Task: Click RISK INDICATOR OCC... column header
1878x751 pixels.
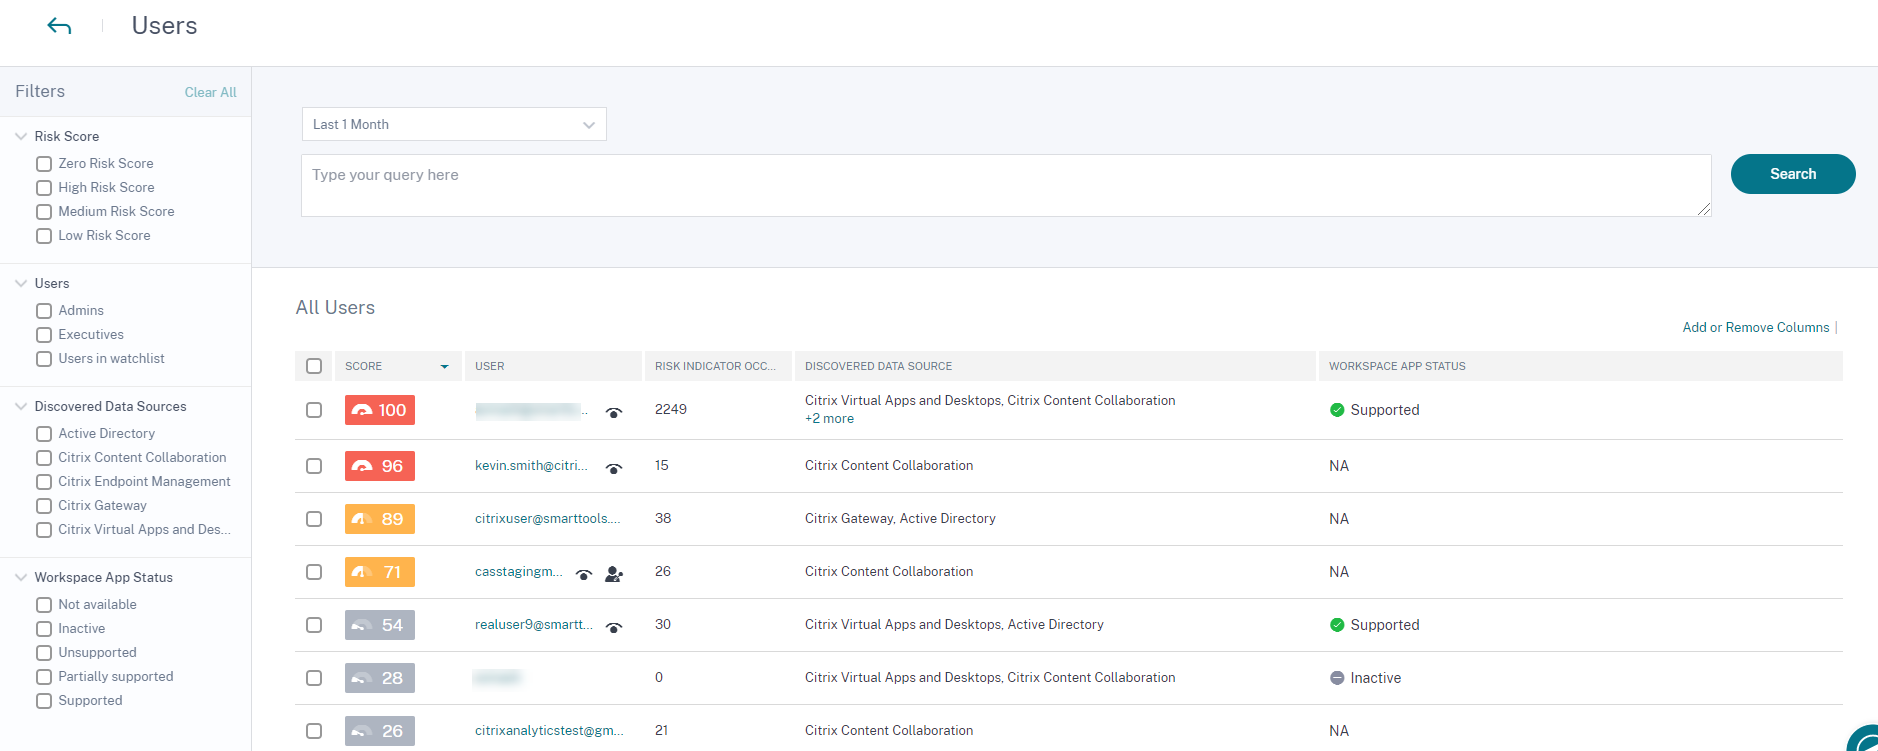Action: point(718,366)
